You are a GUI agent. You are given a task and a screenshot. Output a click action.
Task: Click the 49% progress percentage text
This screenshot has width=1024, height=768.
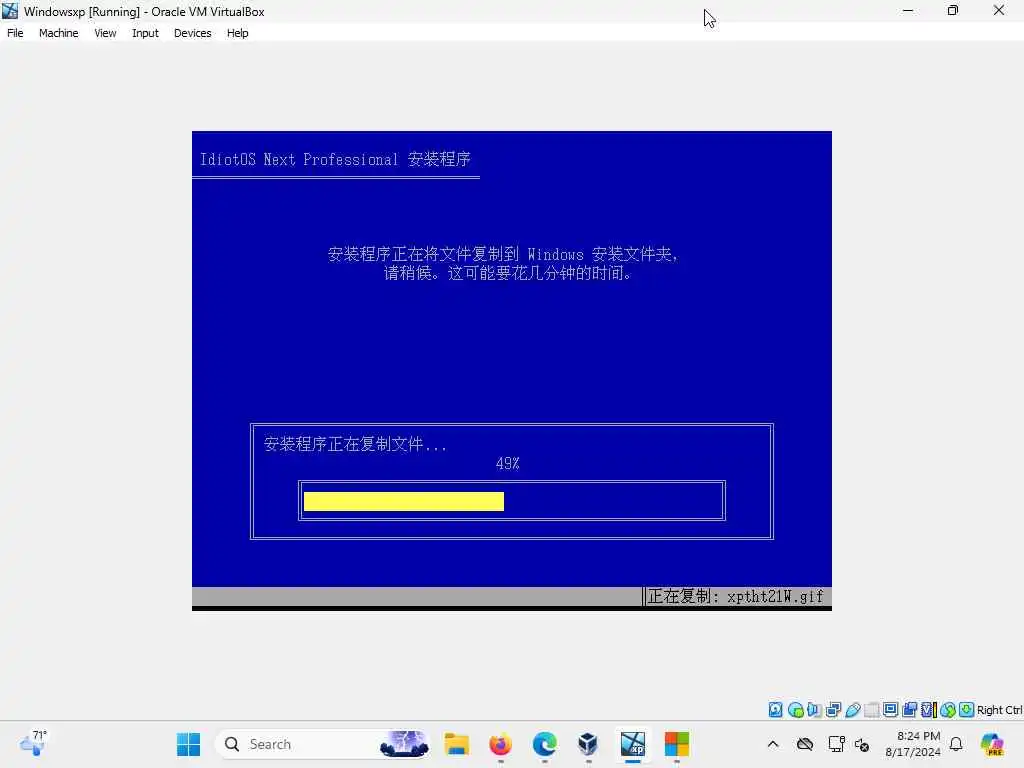[507, 464]
